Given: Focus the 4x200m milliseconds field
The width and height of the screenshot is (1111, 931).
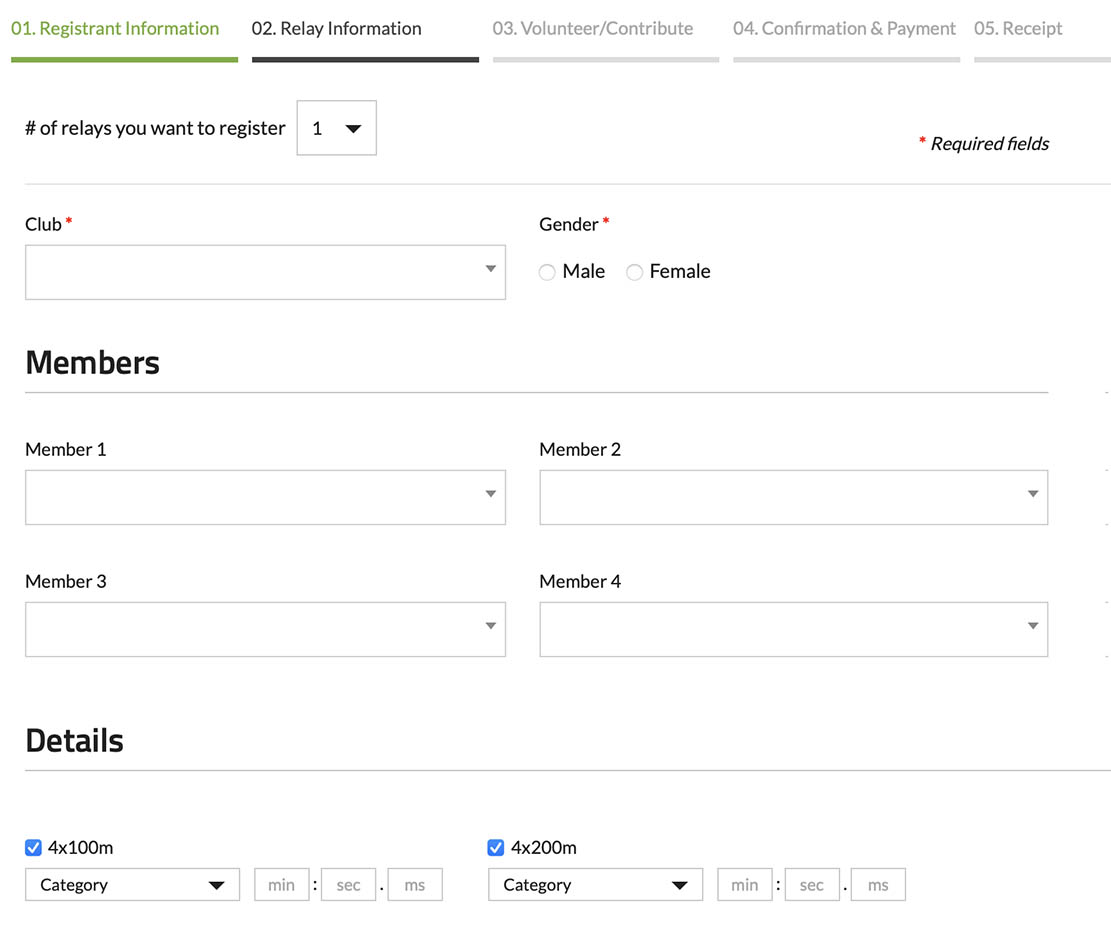Looking at the screenshot, I should point(878,885).
